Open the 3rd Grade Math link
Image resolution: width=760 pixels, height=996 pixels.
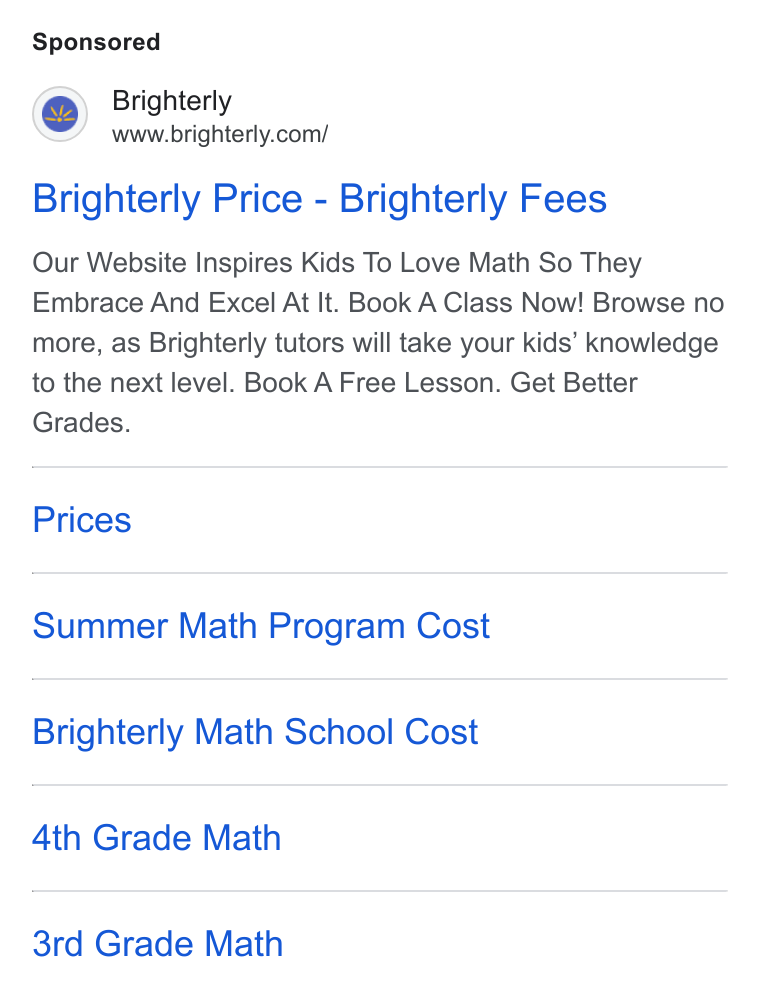click(x=158, y=944)
